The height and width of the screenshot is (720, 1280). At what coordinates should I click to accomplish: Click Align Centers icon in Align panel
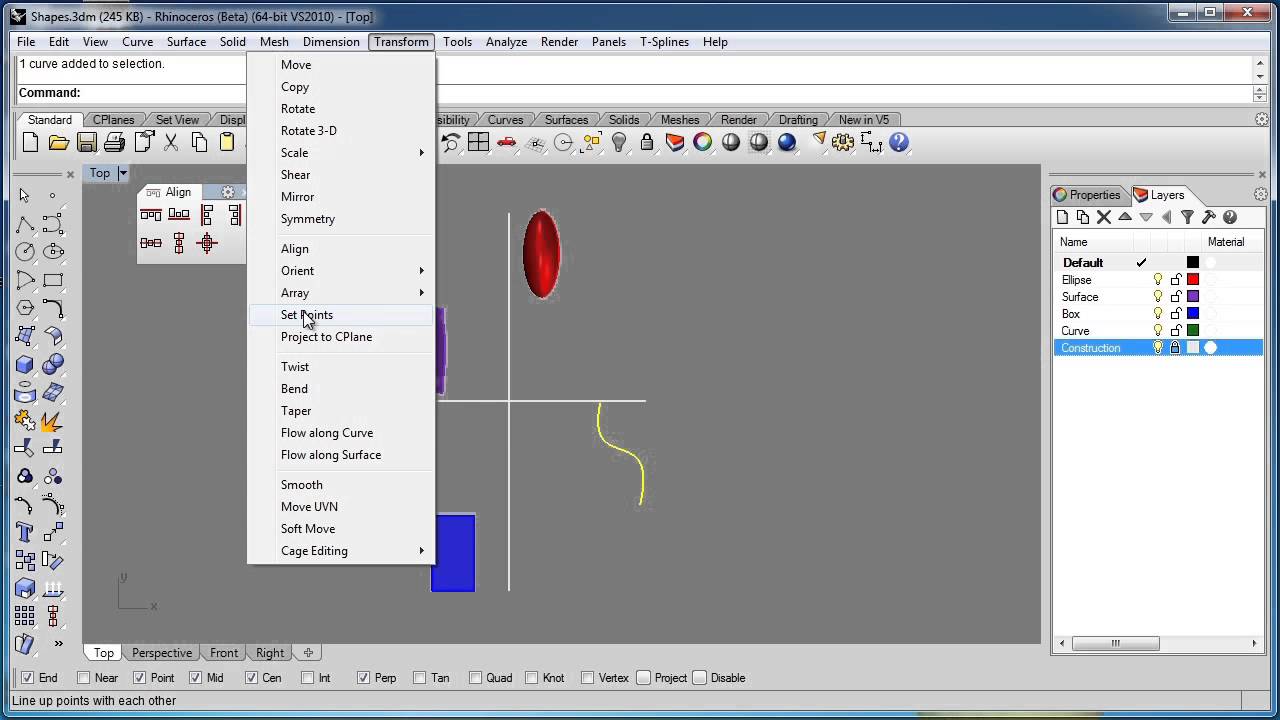tap(207, 242)
